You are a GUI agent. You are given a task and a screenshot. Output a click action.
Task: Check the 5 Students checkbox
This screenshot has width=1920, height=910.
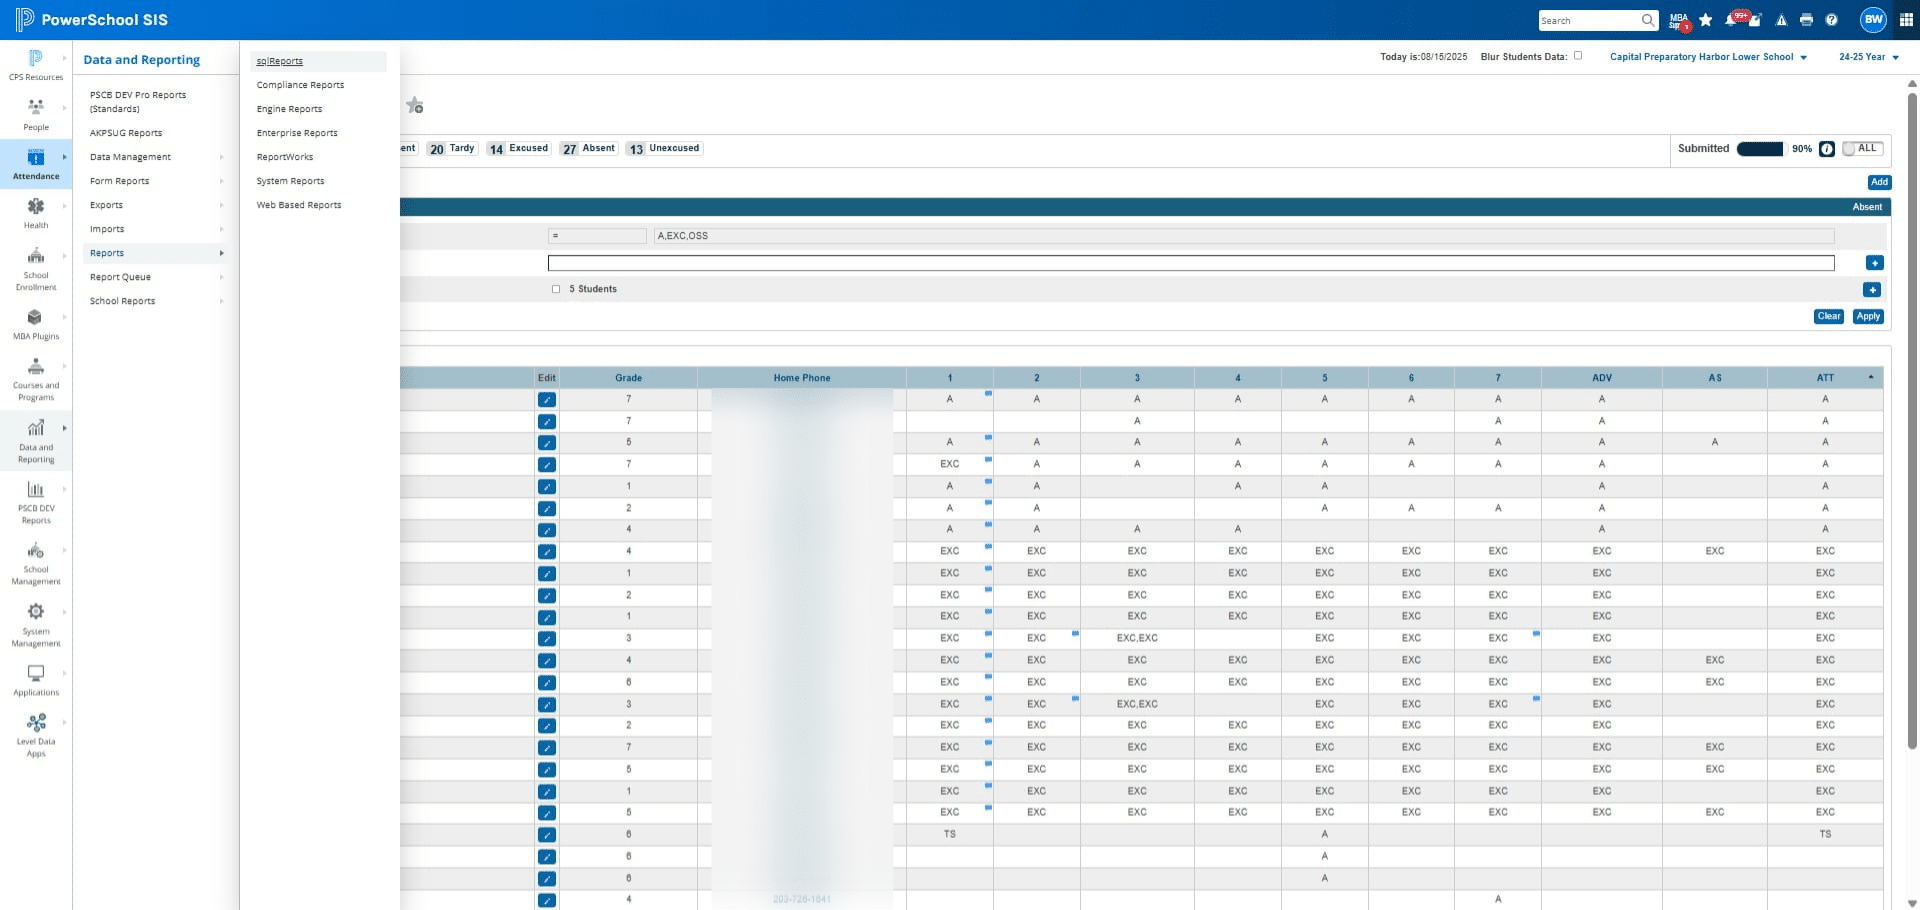(x=556, y=289)
